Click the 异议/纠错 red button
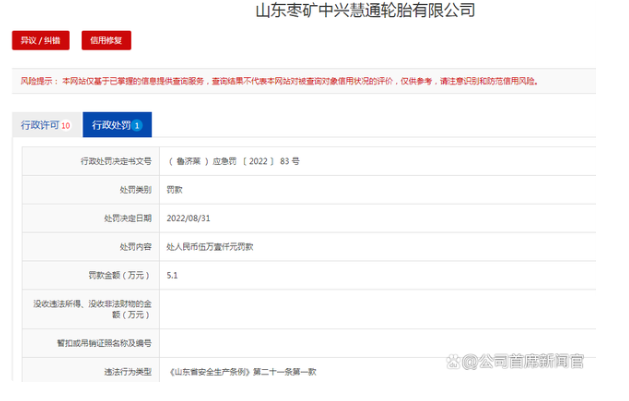The width and height of the screenshot is (629, 401). click(x=41, y=40)
